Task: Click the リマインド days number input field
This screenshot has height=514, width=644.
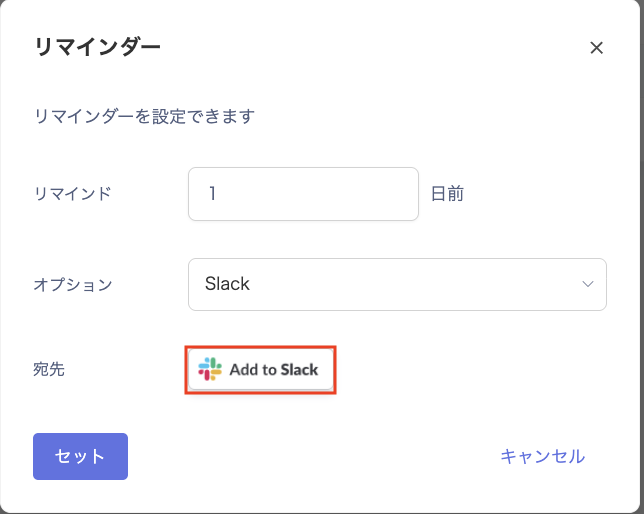Action: click(303, 194)
